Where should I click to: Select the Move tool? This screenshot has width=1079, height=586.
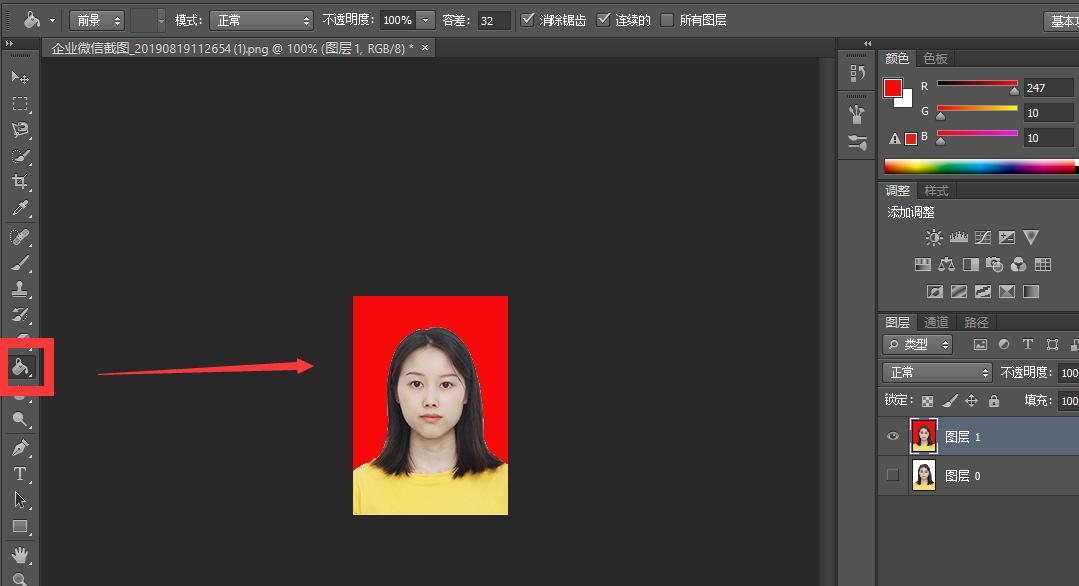coord(22,77)
